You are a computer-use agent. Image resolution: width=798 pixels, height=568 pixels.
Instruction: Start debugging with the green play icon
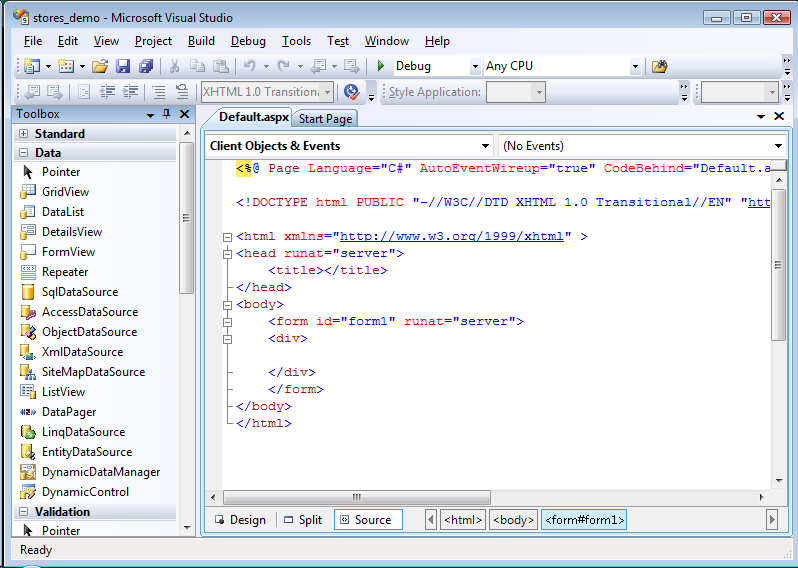381,66
